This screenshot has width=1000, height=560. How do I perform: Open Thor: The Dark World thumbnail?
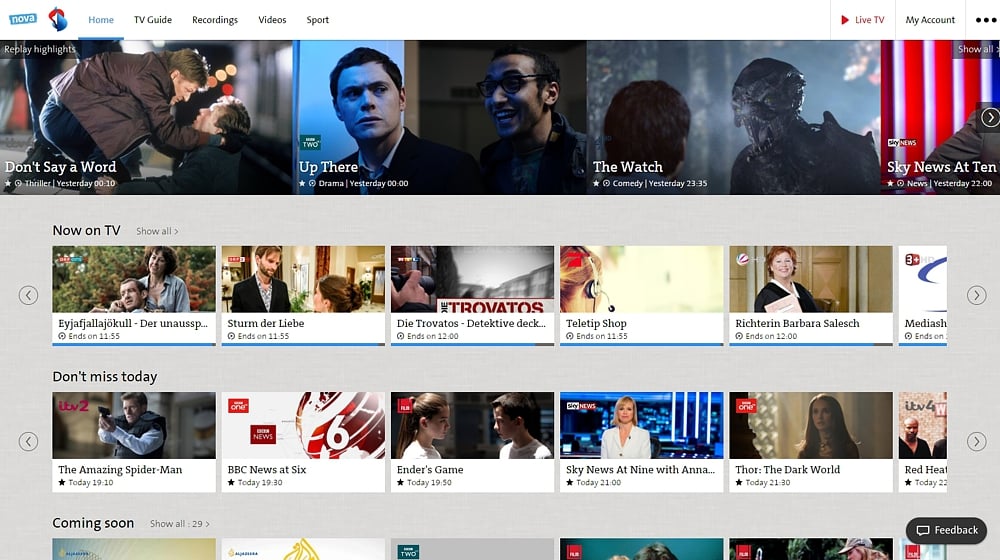point(811,425)
